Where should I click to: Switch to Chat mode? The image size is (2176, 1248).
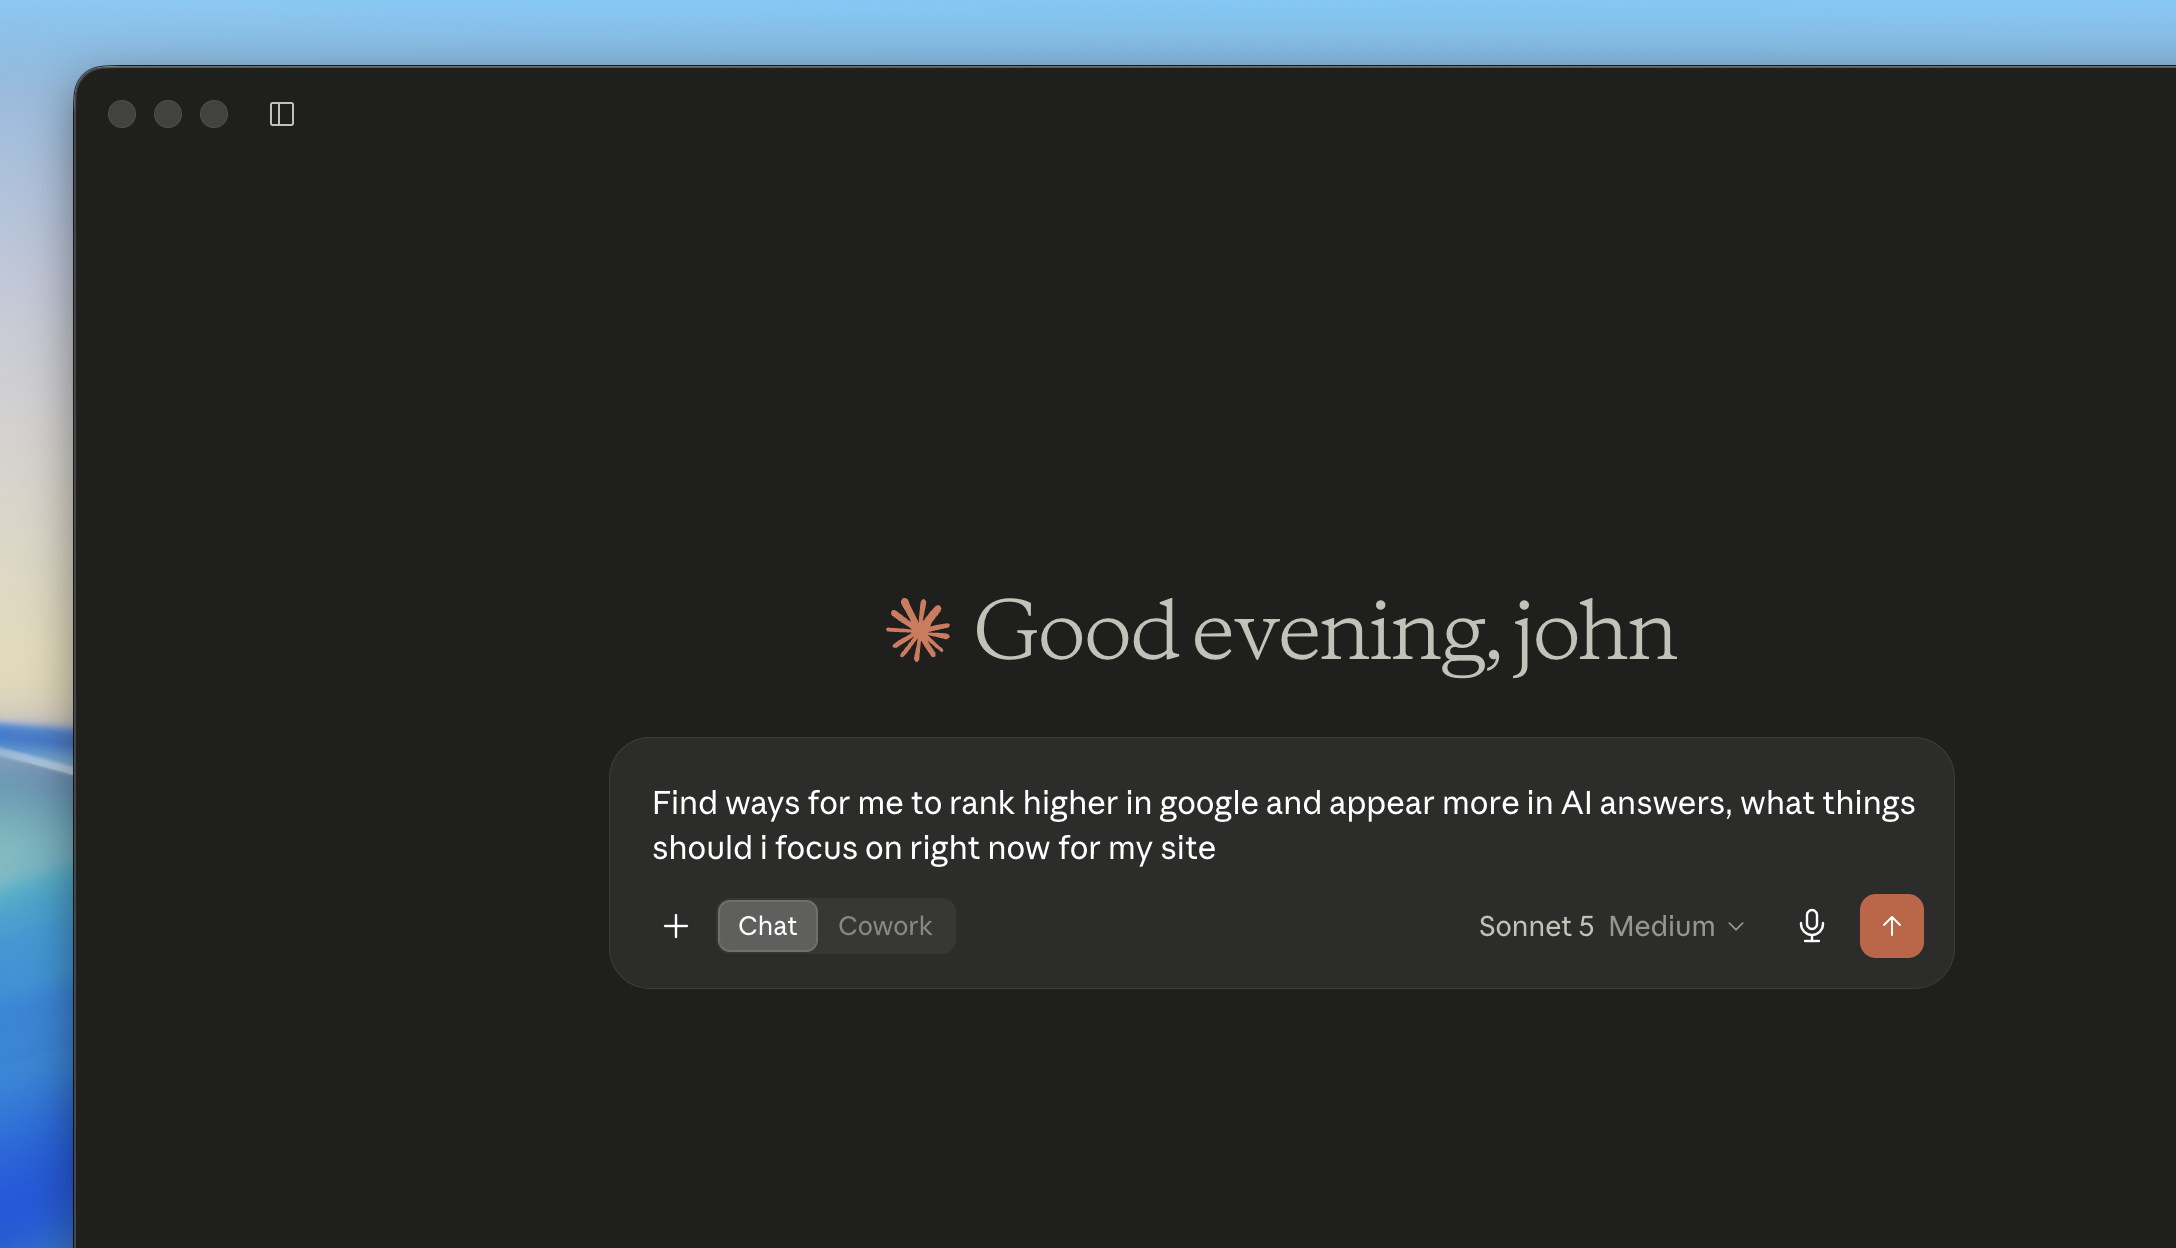tap(767, 926)
